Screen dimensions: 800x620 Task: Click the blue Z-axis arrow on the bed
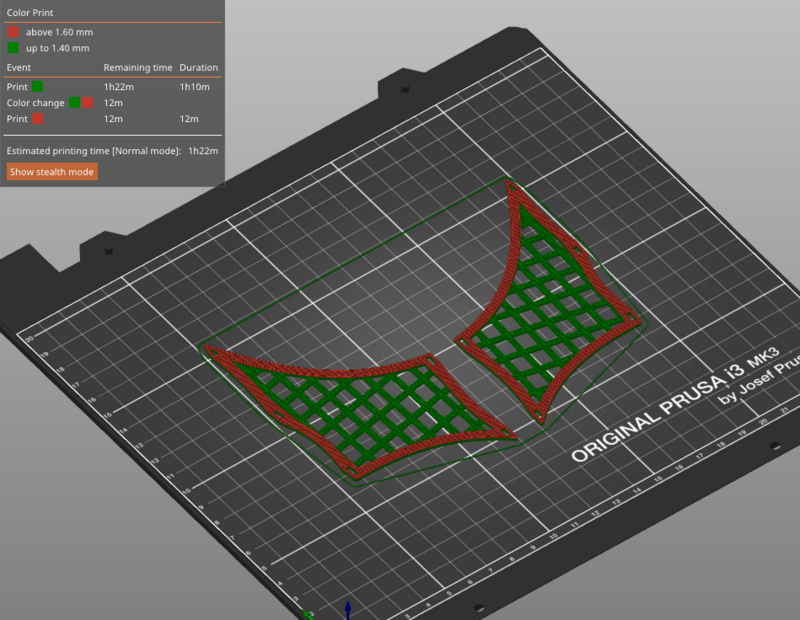click(348, 608)
